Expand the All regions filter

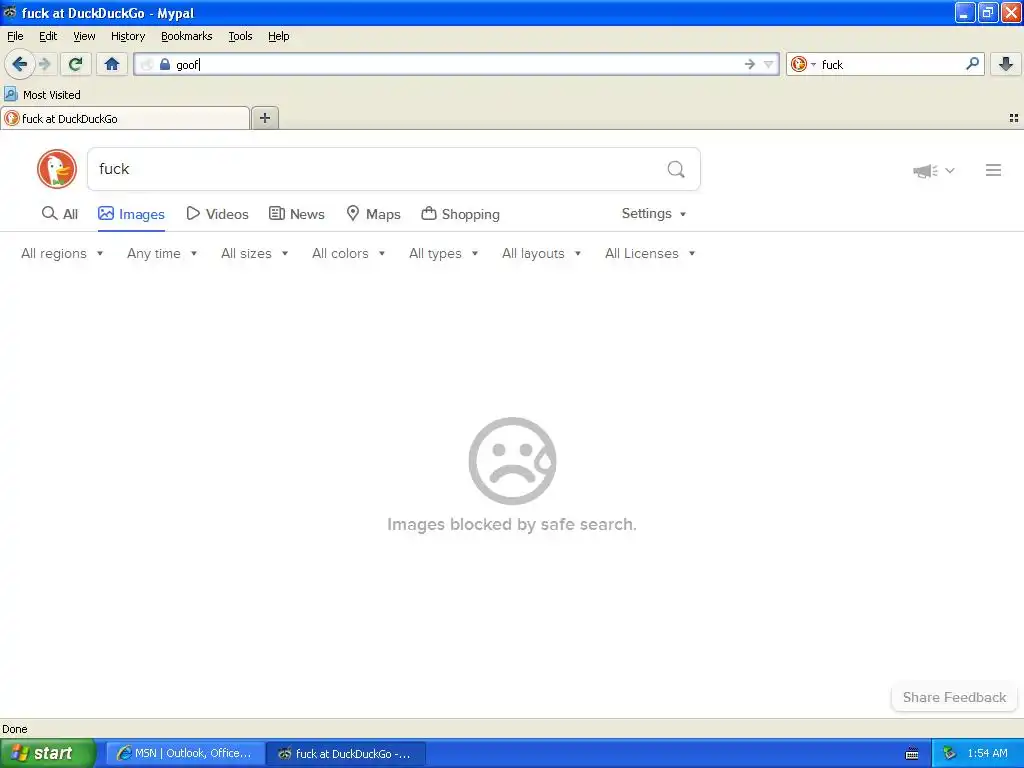tap(62, 253)
